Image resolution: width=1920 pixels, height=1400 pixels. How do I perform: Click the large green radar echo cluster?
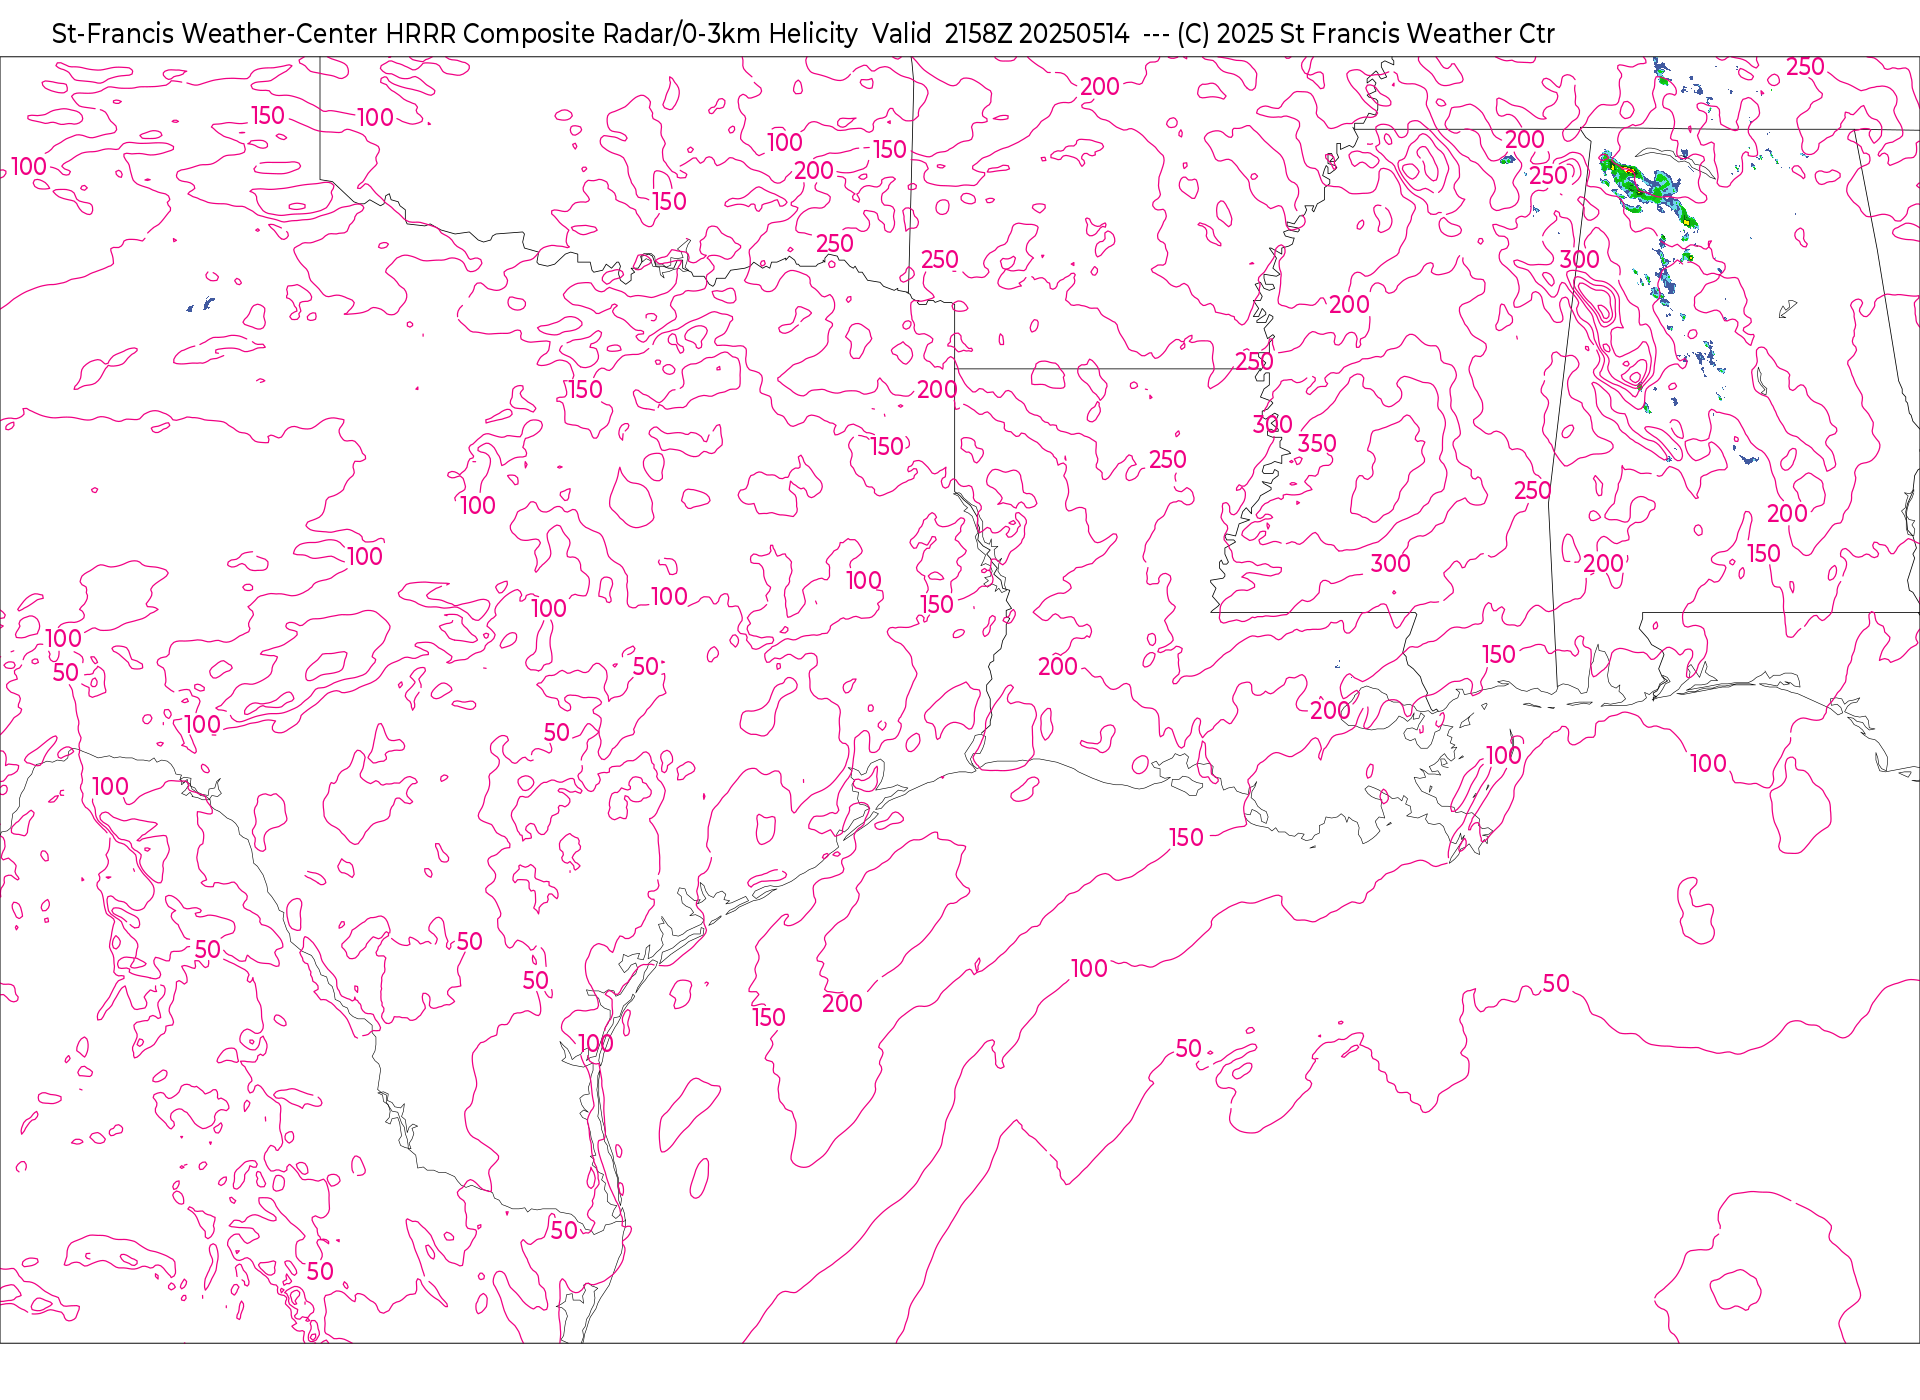[x=1646, y=188]
